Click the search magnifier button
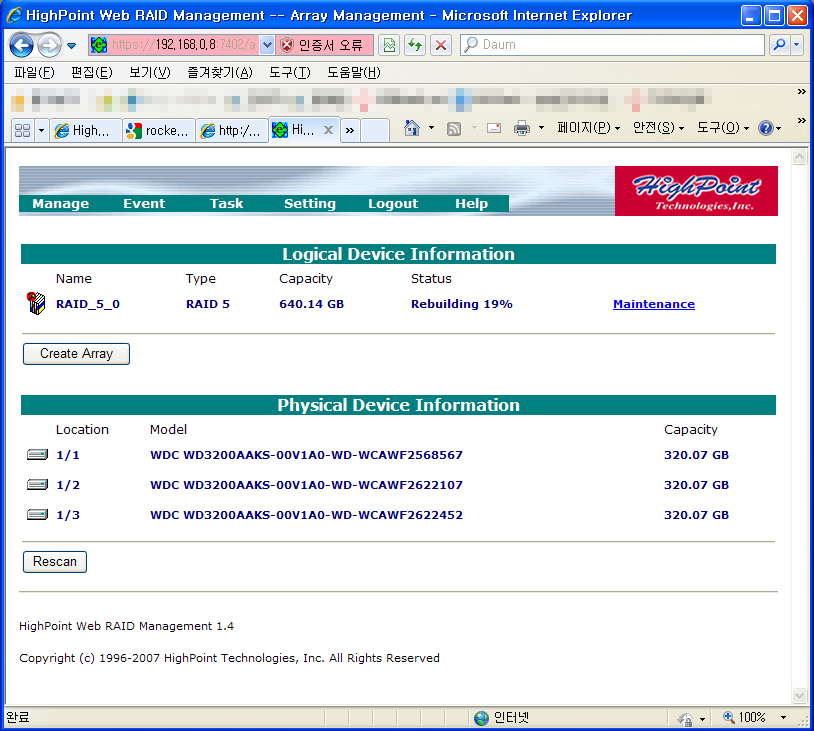The height and width of the screenshot is (731, 814). coord(779,45)
